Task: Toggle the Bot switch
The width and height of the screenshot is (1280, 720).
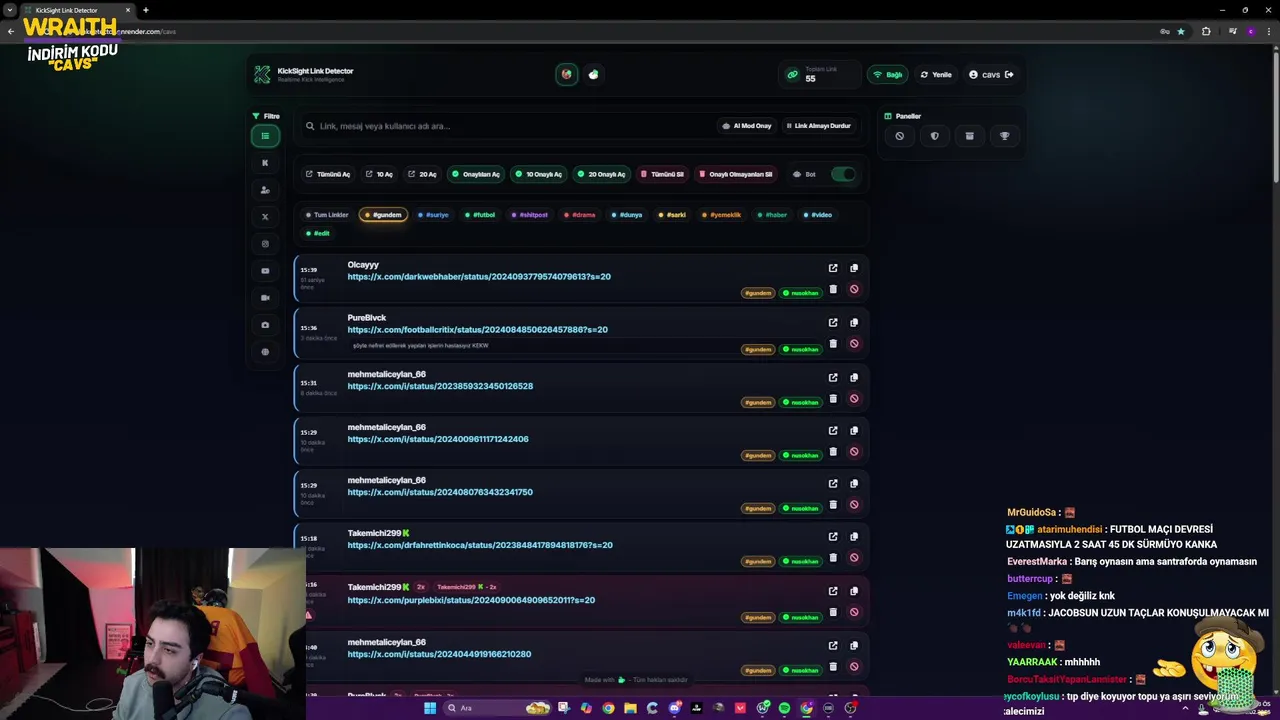Action: (x=843, y=174)
